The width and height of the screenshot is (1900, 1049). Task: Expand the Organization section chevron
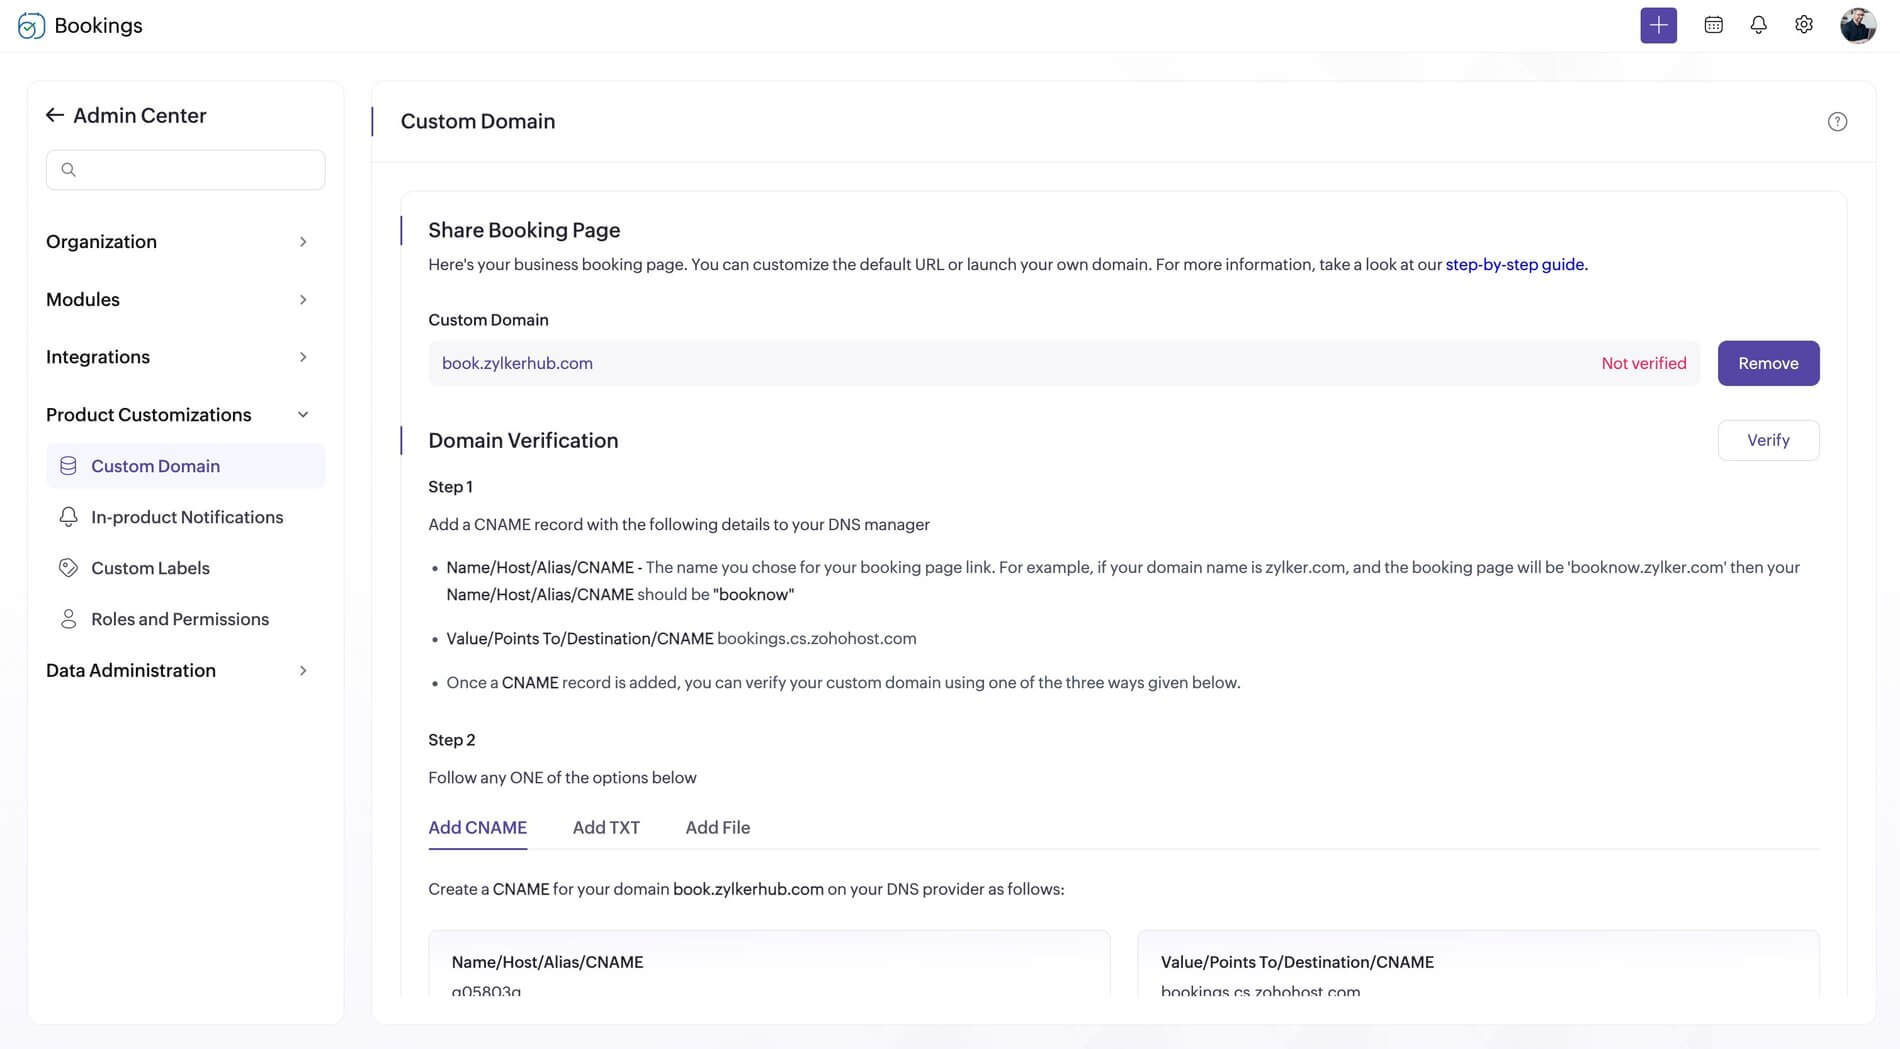click(x=303, y=242)
